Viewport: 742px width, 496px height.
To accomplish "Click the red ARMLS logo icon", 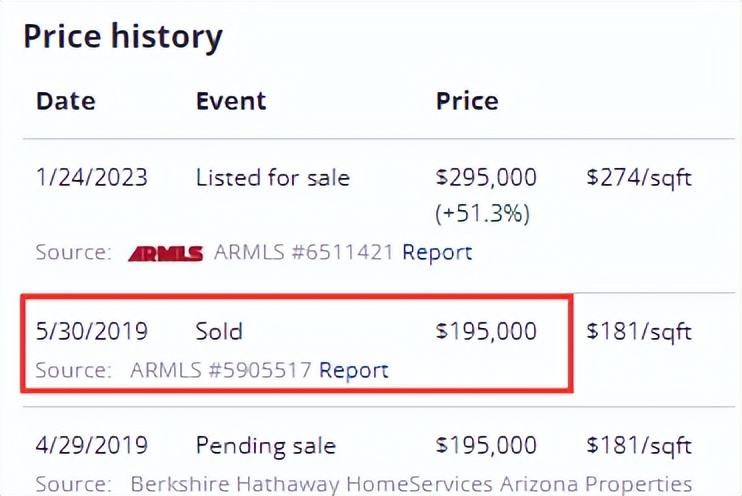I will [165, 253].
